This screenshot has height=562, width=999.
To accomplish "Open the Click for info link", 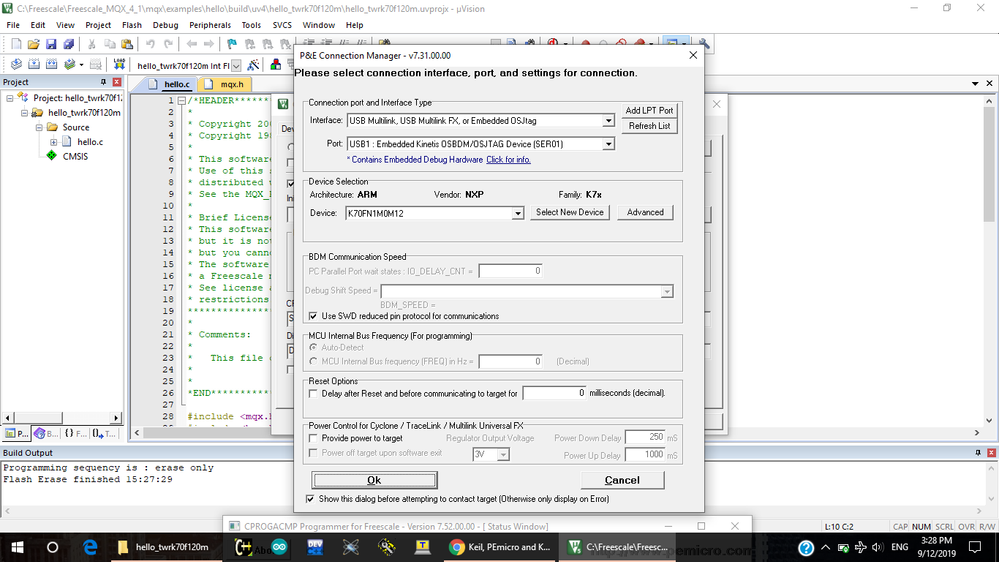I will tap(508, 160).
